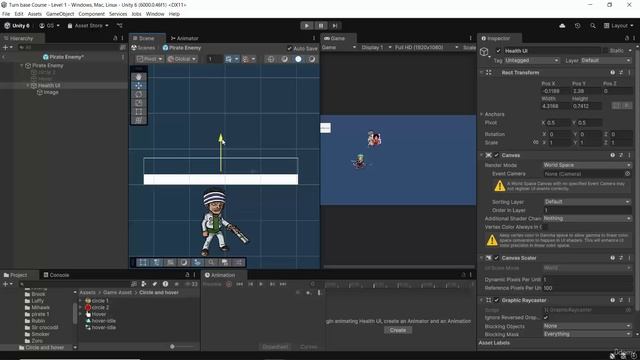Open the Sorting Layer dropdown
Screen dimensions: 640x360
pyautogui.click(x=587, y=202)
